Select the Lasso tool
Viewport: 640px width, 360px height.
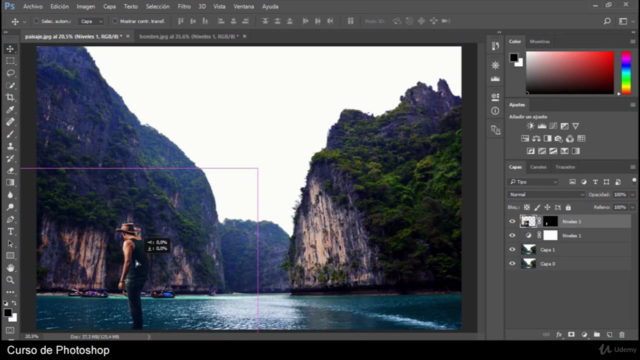(11, 73)
